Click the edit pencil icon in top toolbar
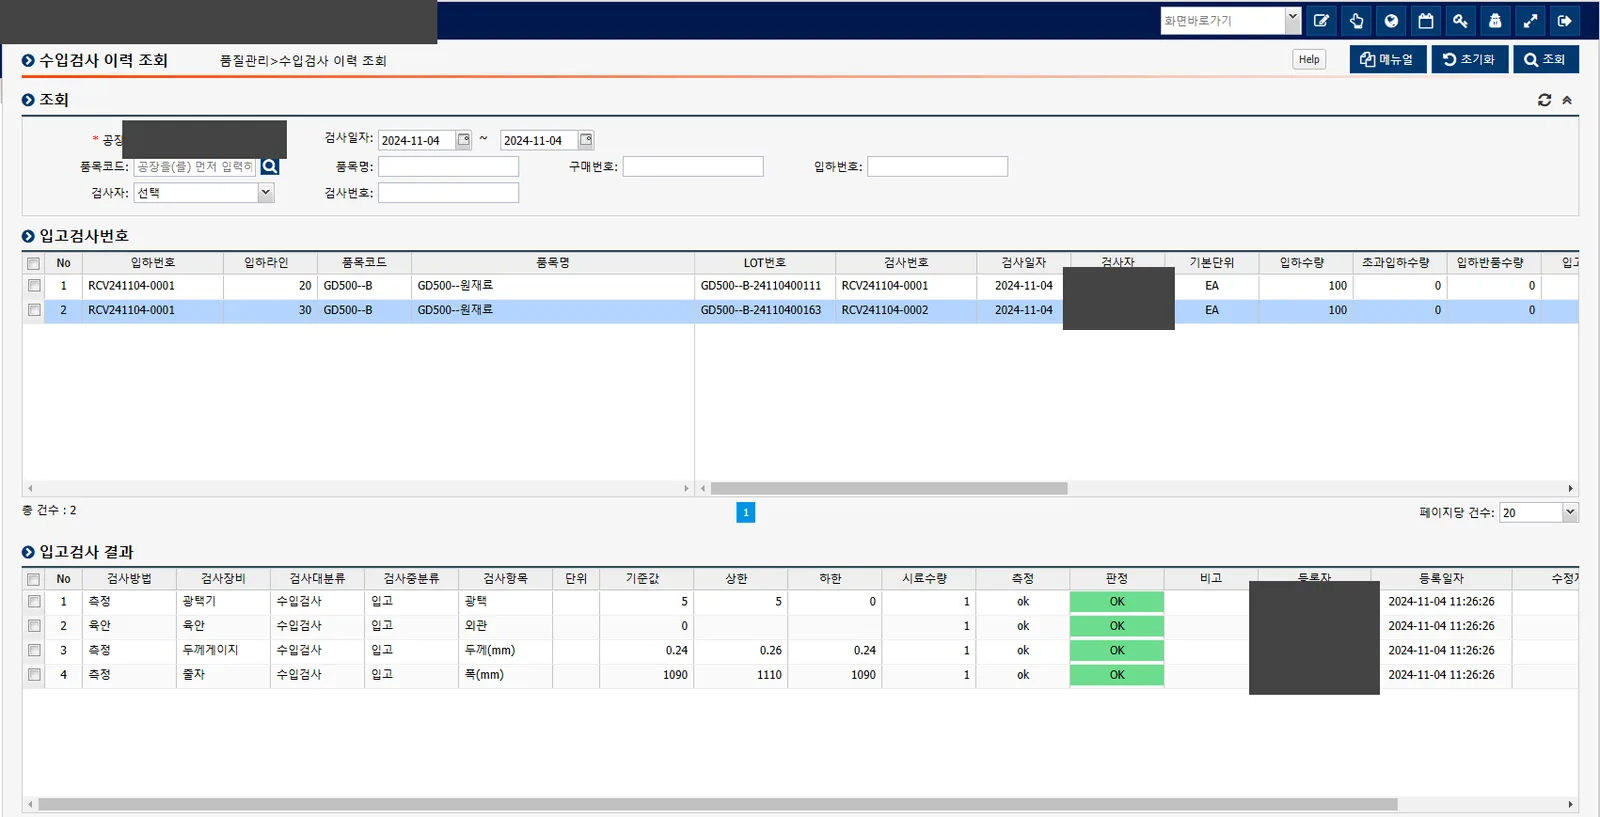This screenshot has height=817, width=1600. click(x=1321, y=20)
